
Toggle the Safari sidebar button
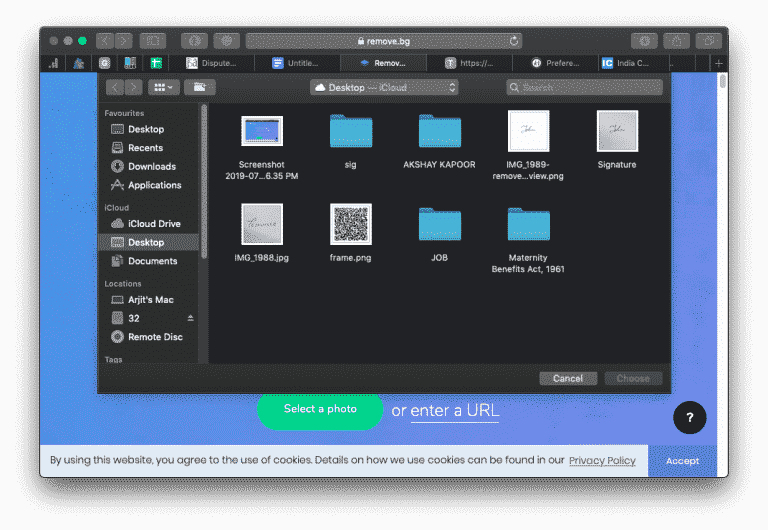coord(153,41)
